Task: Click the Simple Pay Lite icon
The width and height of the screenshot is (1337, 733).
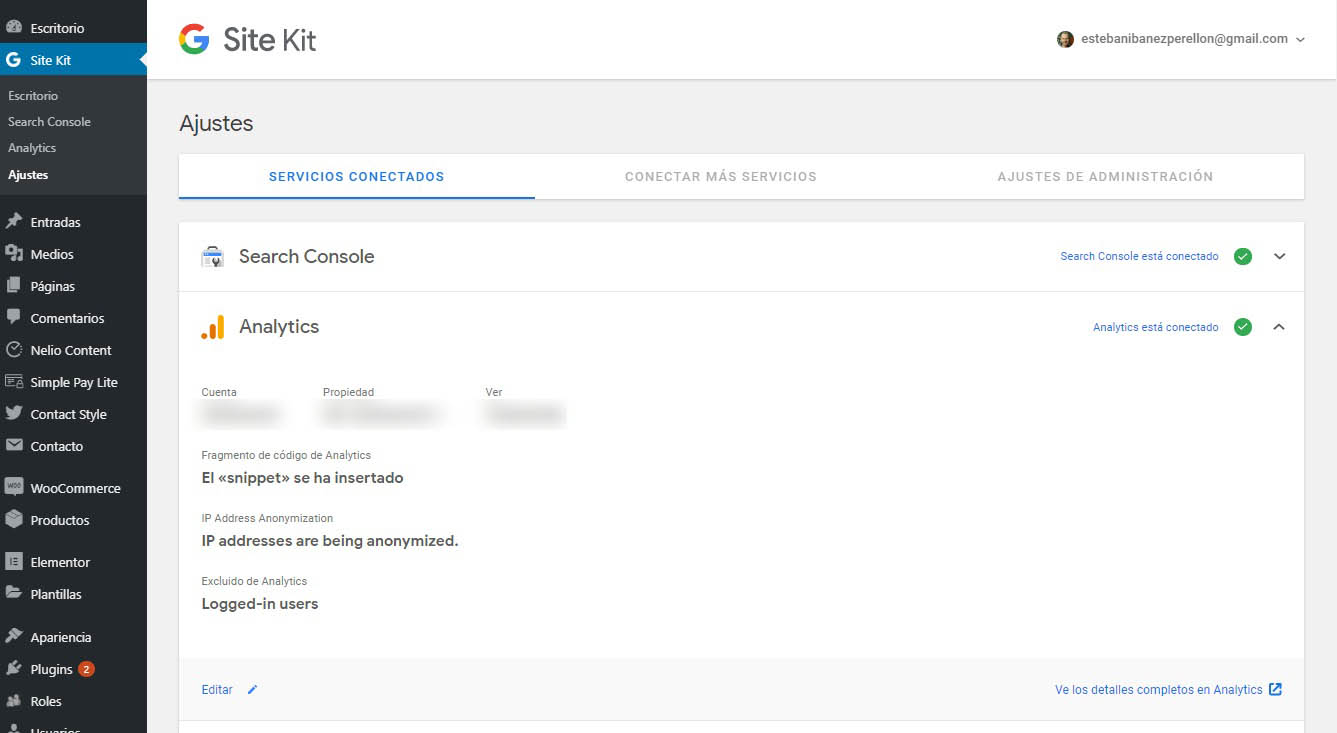Action: [14, 382]
